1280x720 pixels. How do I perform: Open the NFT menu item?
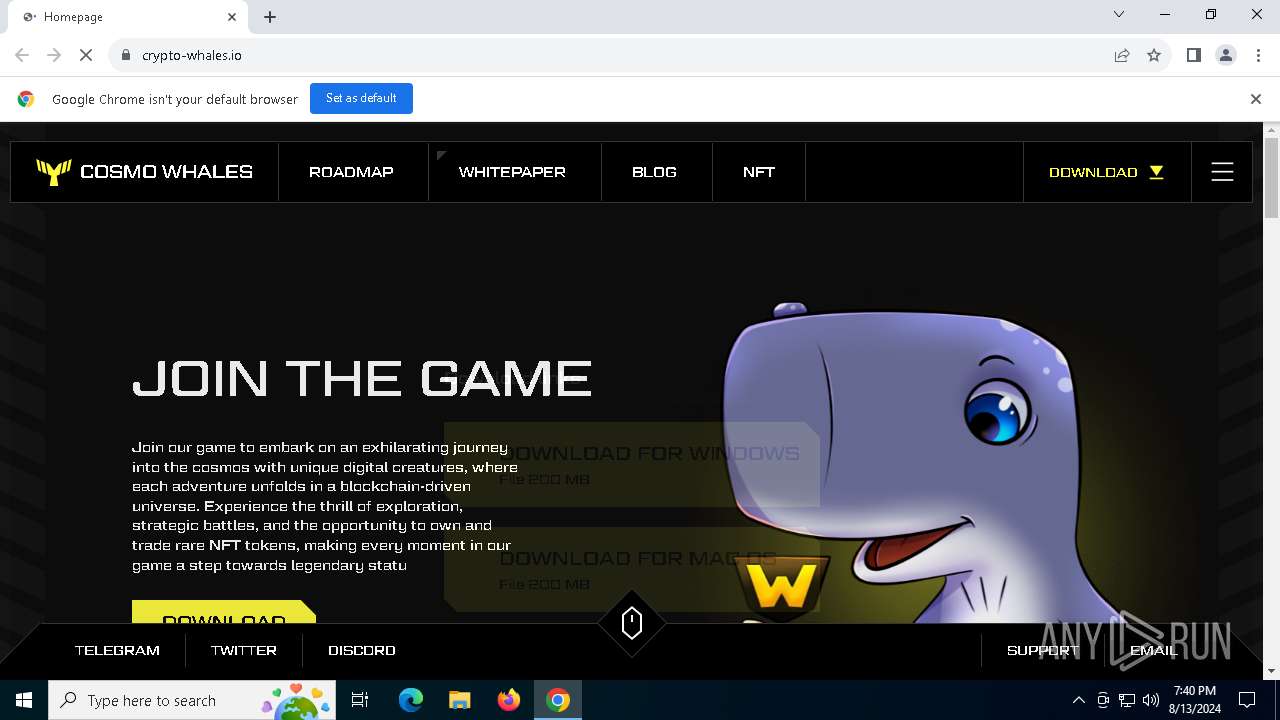click(759, 172)
